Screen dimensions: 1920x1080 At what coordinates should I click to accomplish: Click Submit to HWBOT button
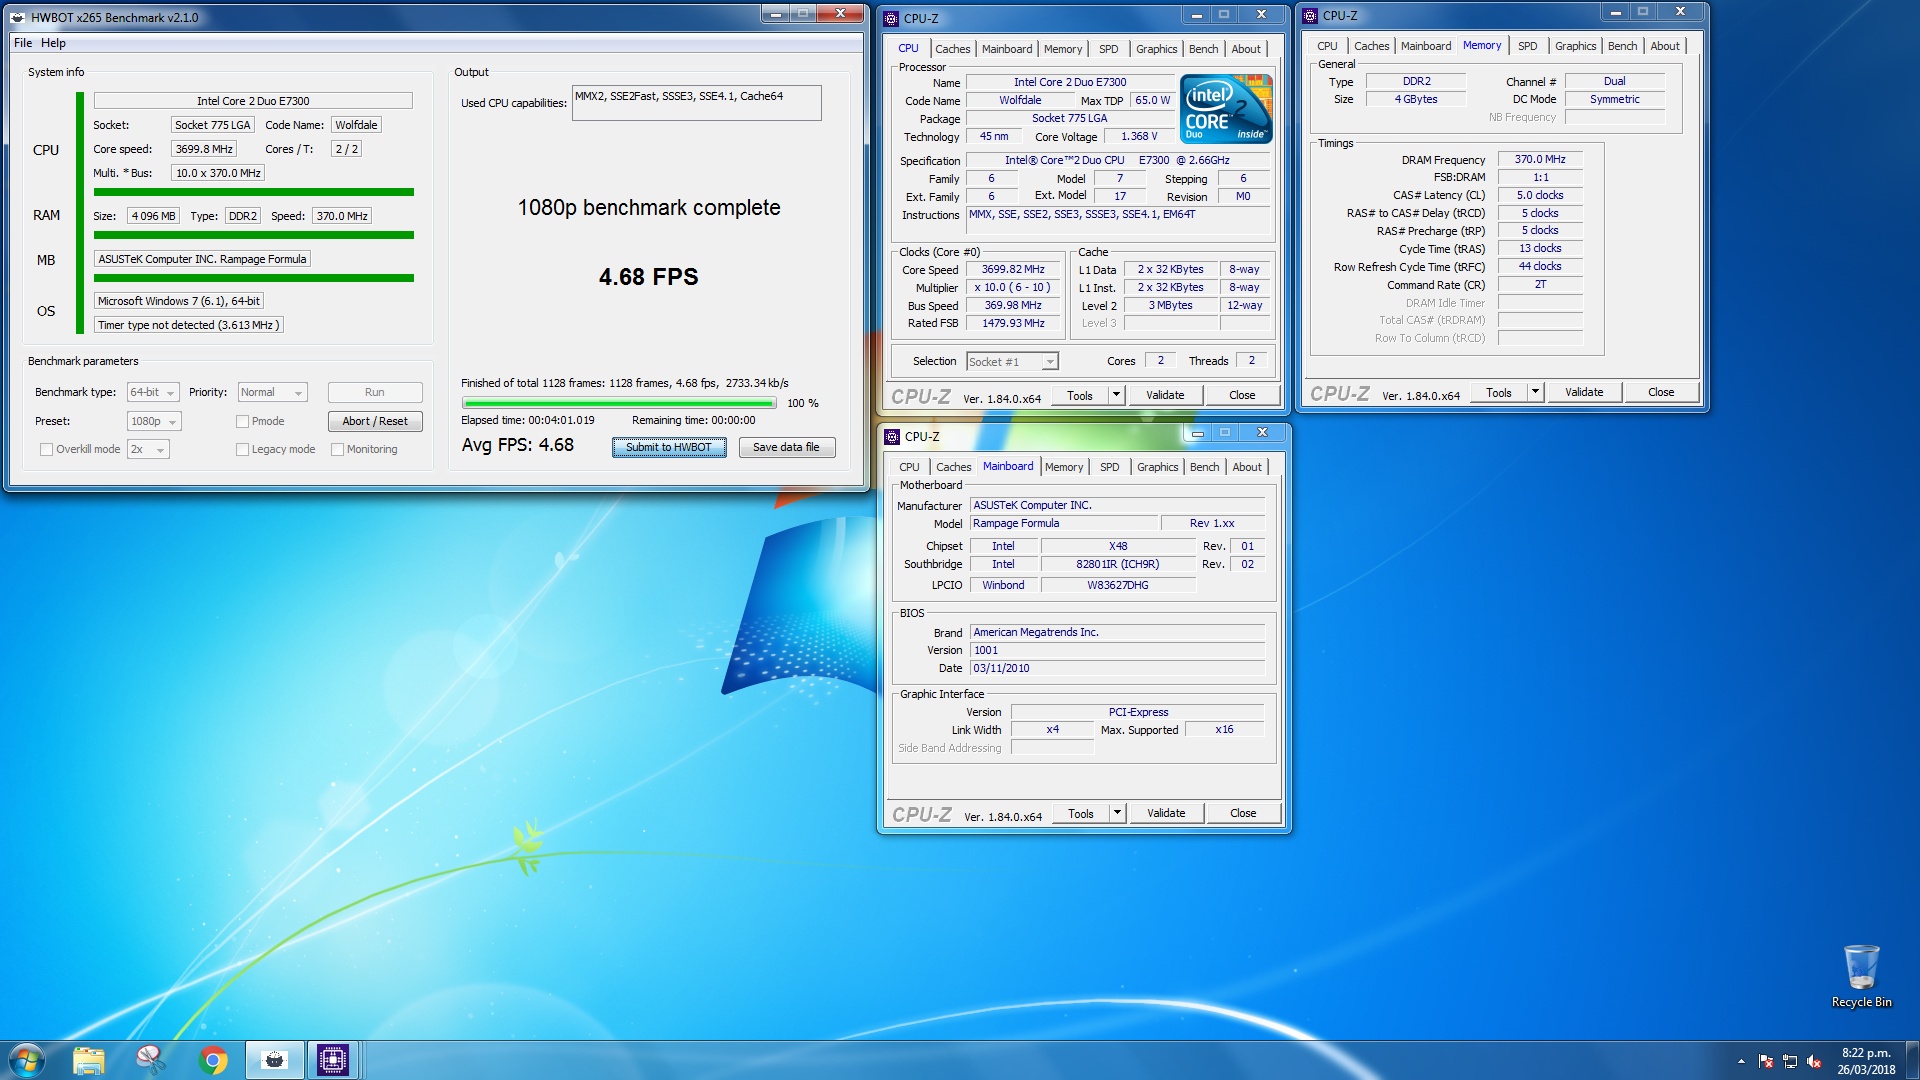point(669,448)
